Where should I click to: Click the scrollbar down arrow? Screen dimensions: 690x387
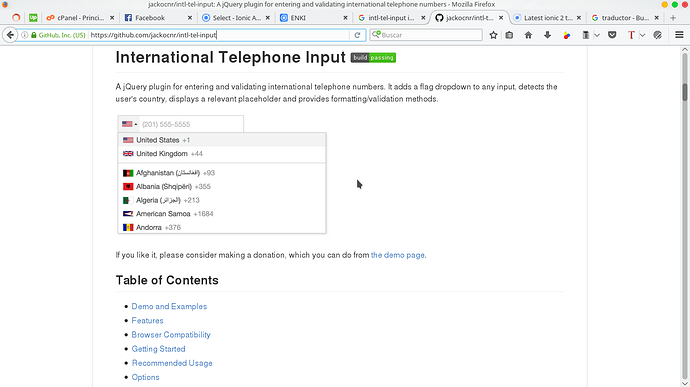[685, 383]
